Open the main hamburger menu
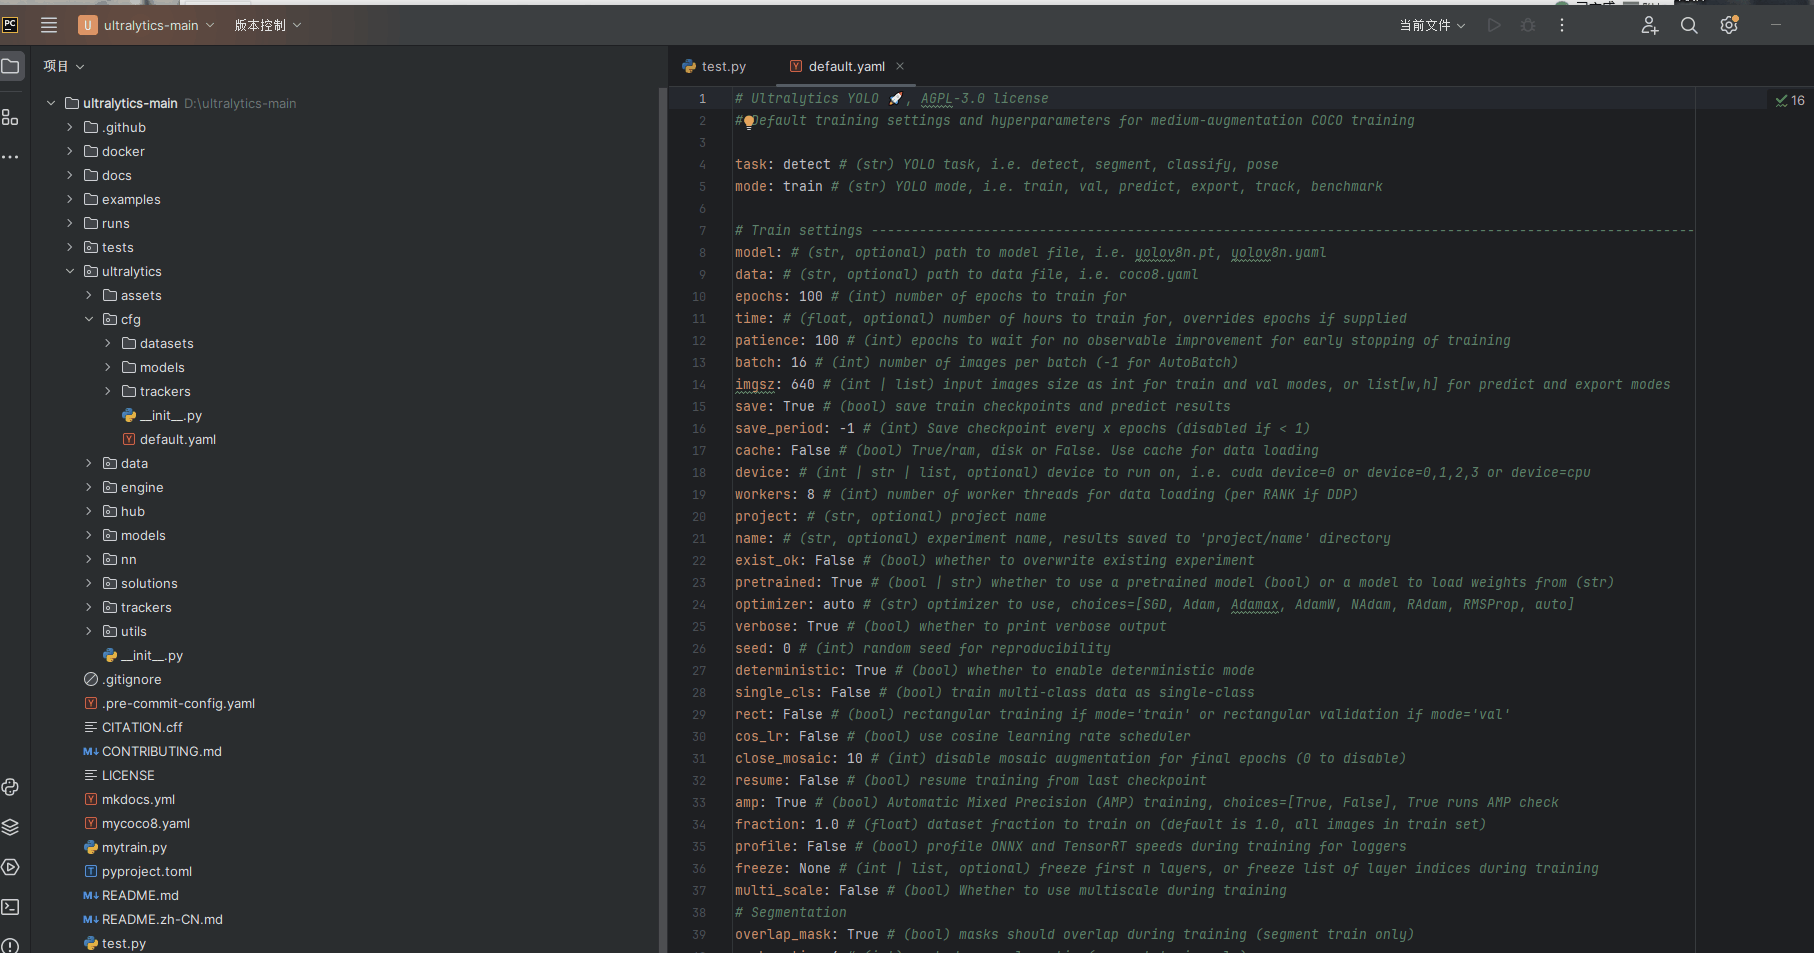The image size is (1814, 953). (x=48, y=25)
